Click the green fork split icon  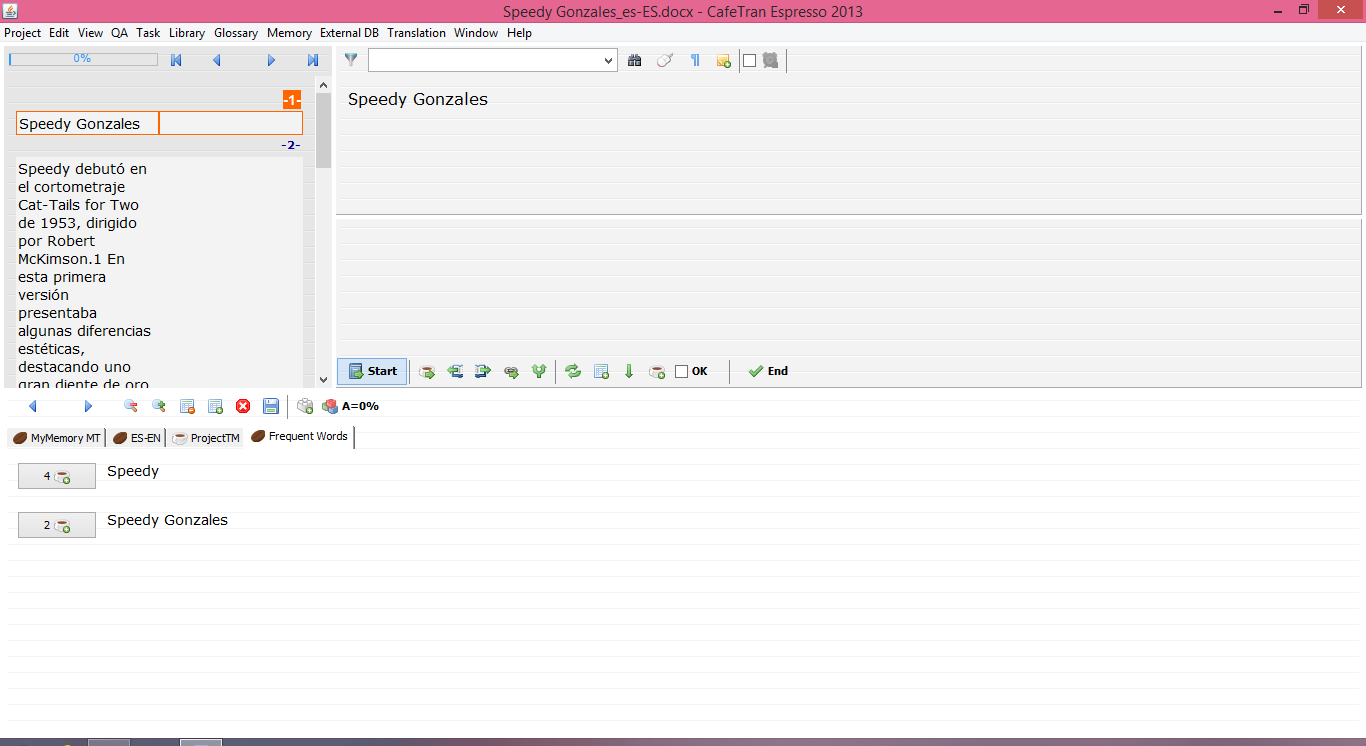(x=539, y=371)
